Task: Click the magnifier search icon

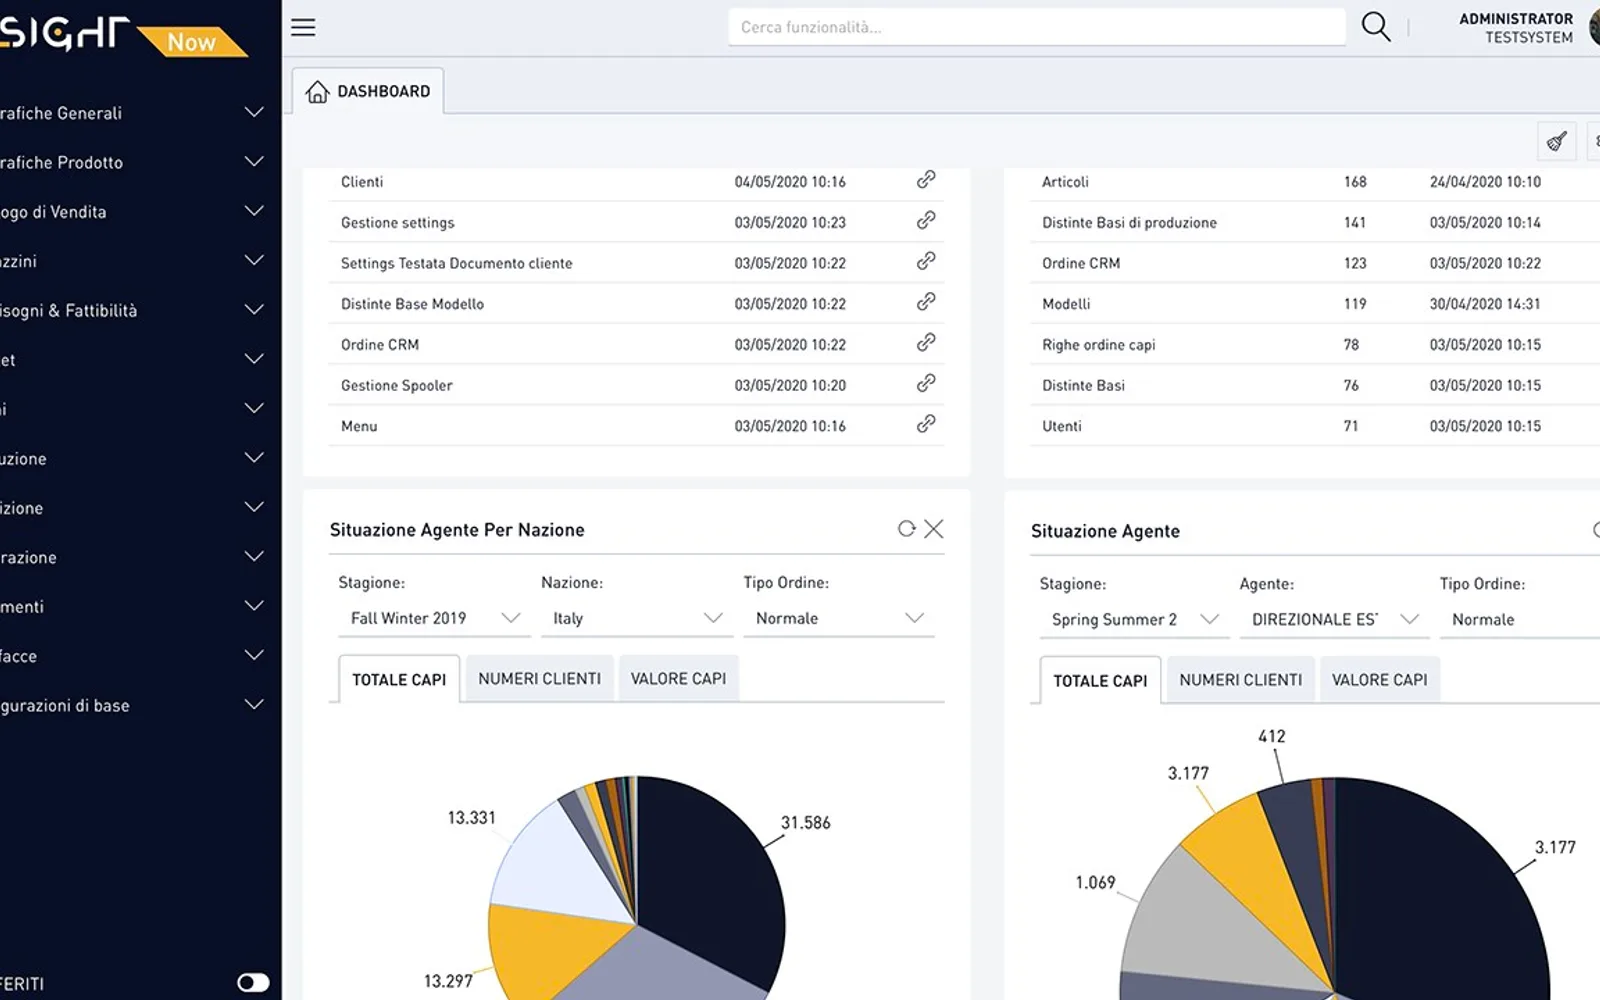Action: pos(1376,27)
